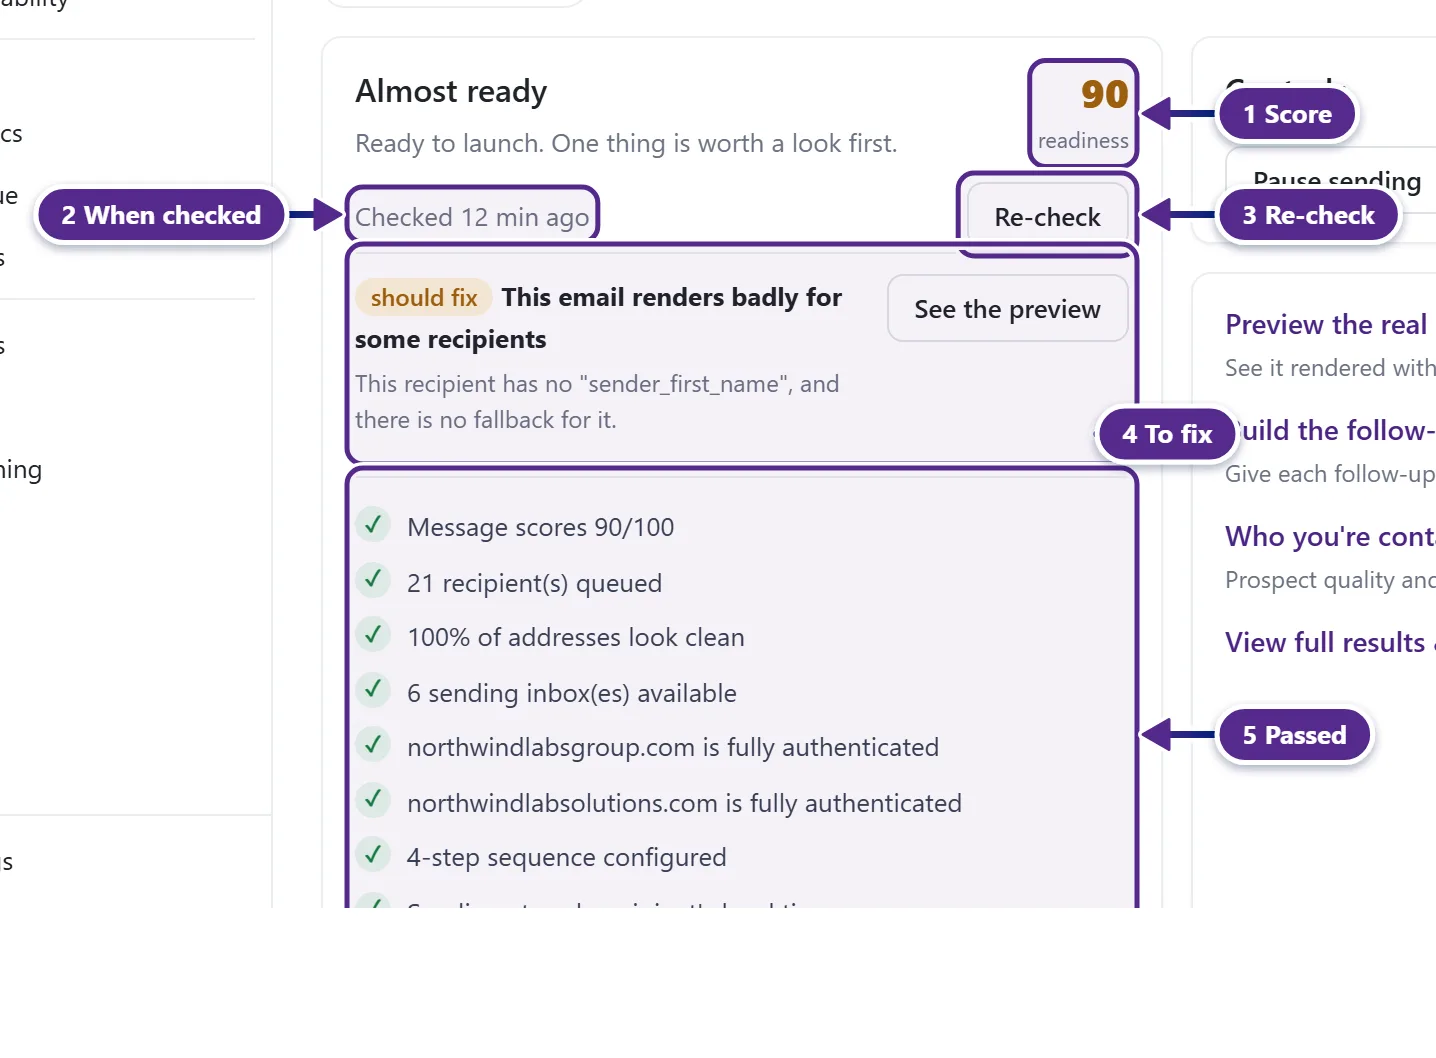Click the Give each follow-up description

coord(1331,474)
